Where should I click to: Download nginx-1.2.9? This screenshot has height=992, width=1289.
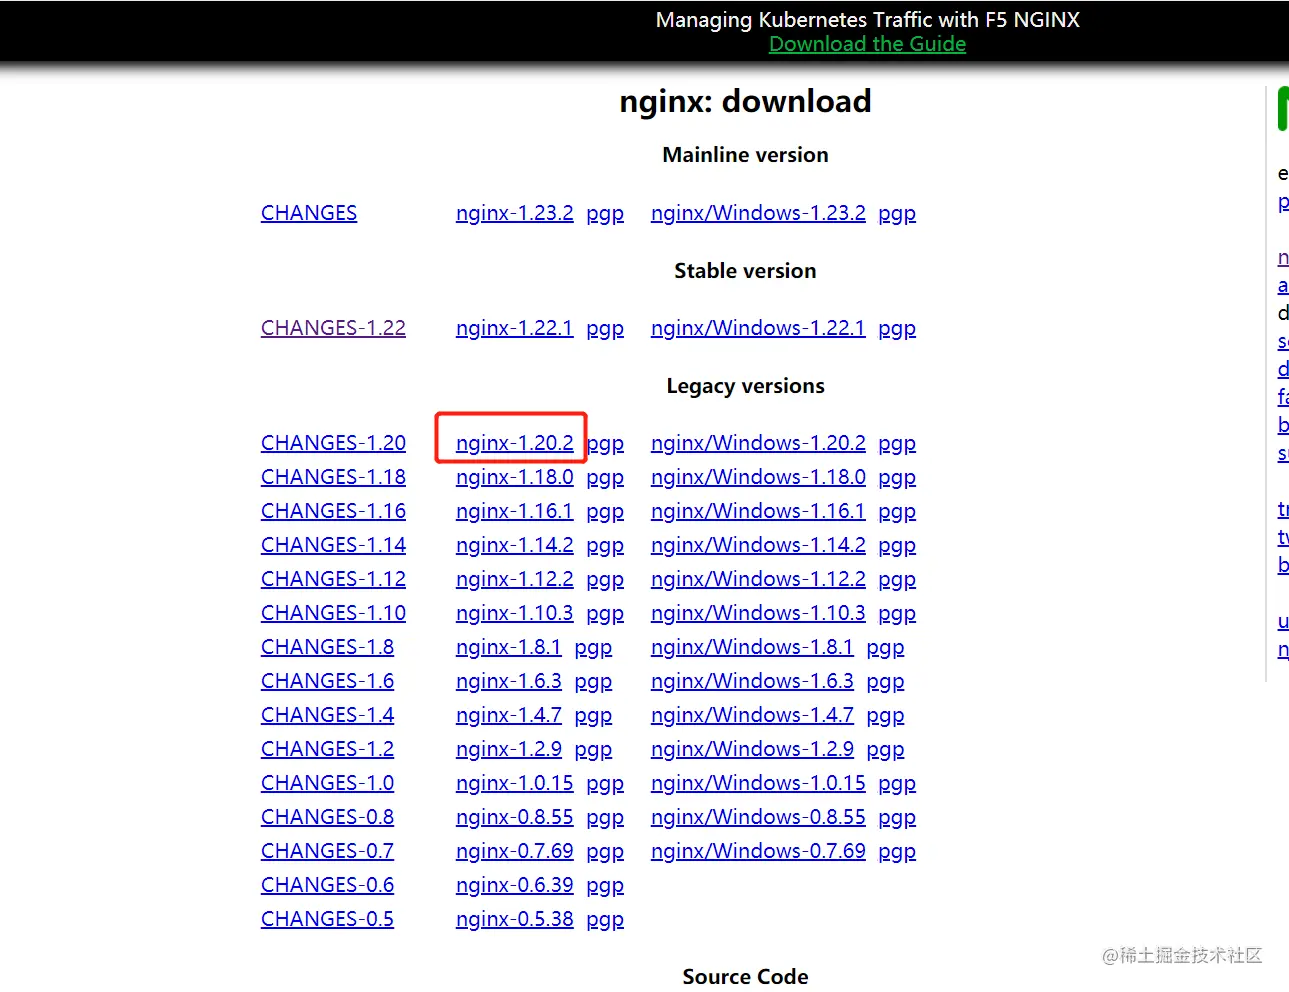point(509,749)
